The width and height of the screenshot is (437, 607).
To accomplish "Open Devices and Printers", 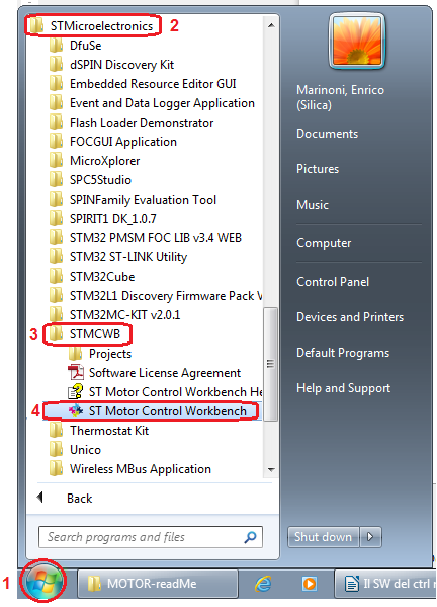I will coord(350,317).
